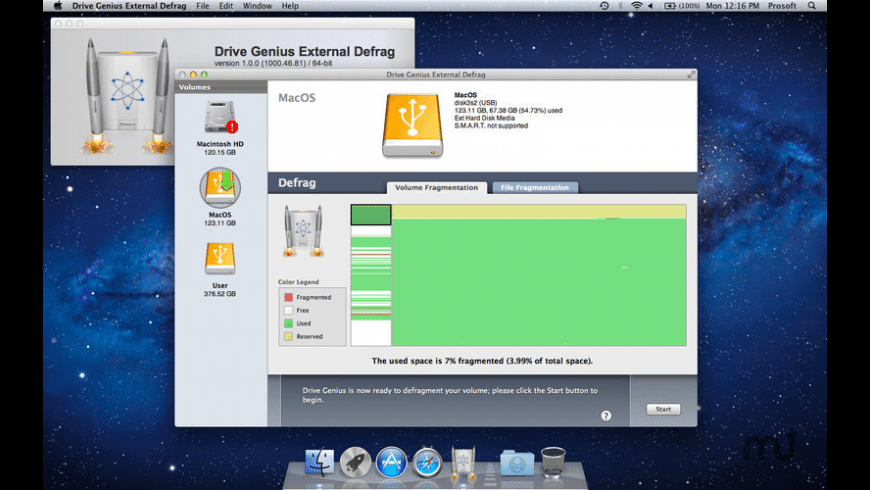Viewport: 870px width, 490px height.
Task: Open the Help menu
Action: tap(290, 6)
